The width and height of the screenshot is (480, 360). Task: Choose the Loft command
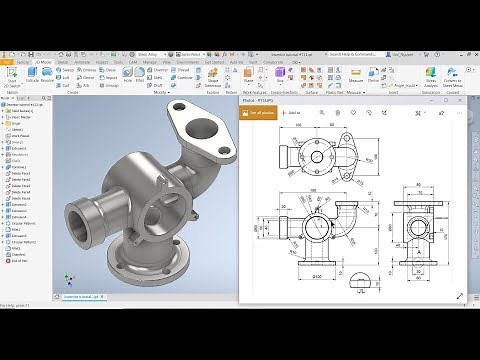tap(63, 78)
